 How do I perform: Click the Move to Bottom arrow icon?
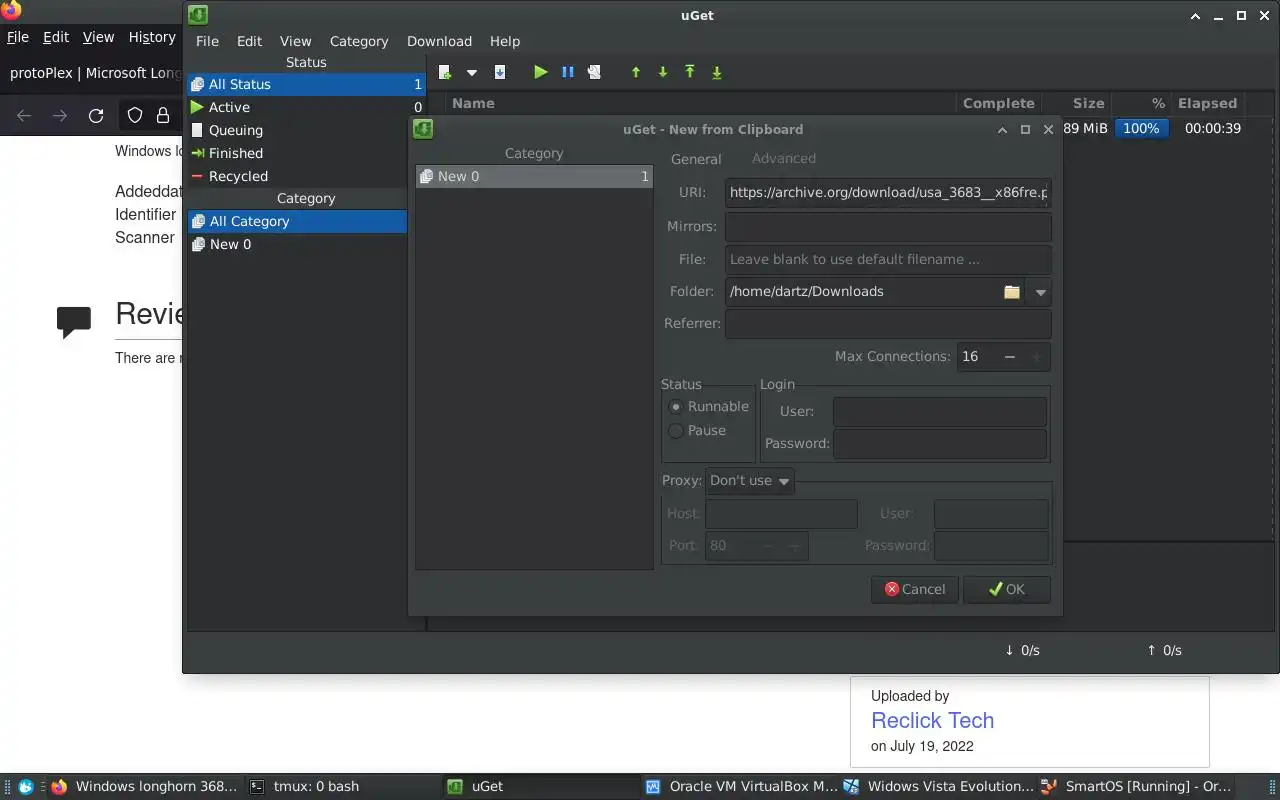click(x=717, y=72)
